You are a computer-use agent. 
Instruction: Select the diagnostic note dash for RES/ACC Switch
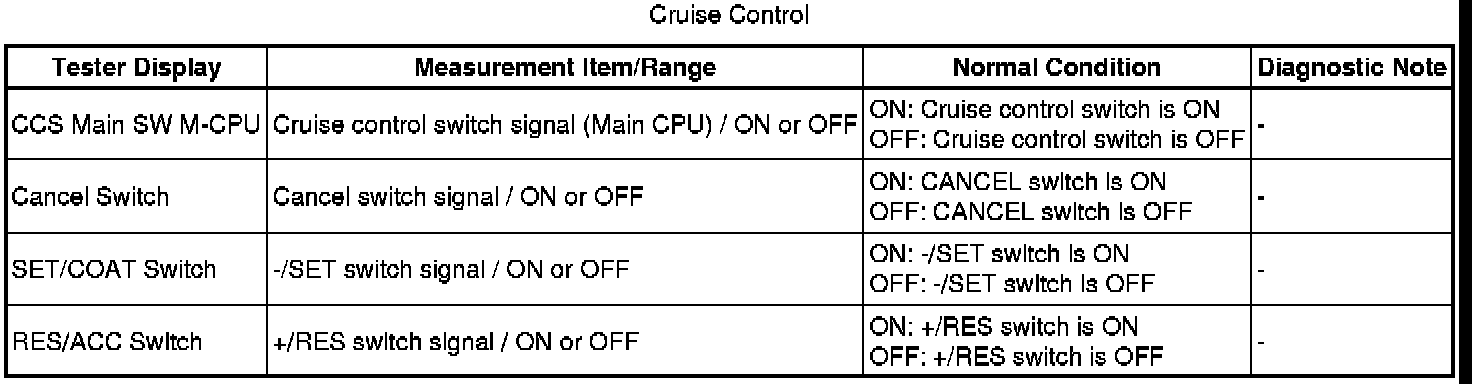1262,341
